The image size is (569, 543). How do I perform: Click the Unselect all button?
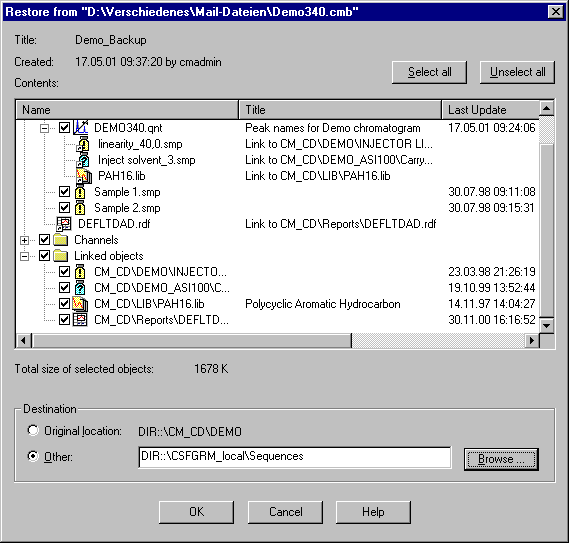(x=517, y=72)
